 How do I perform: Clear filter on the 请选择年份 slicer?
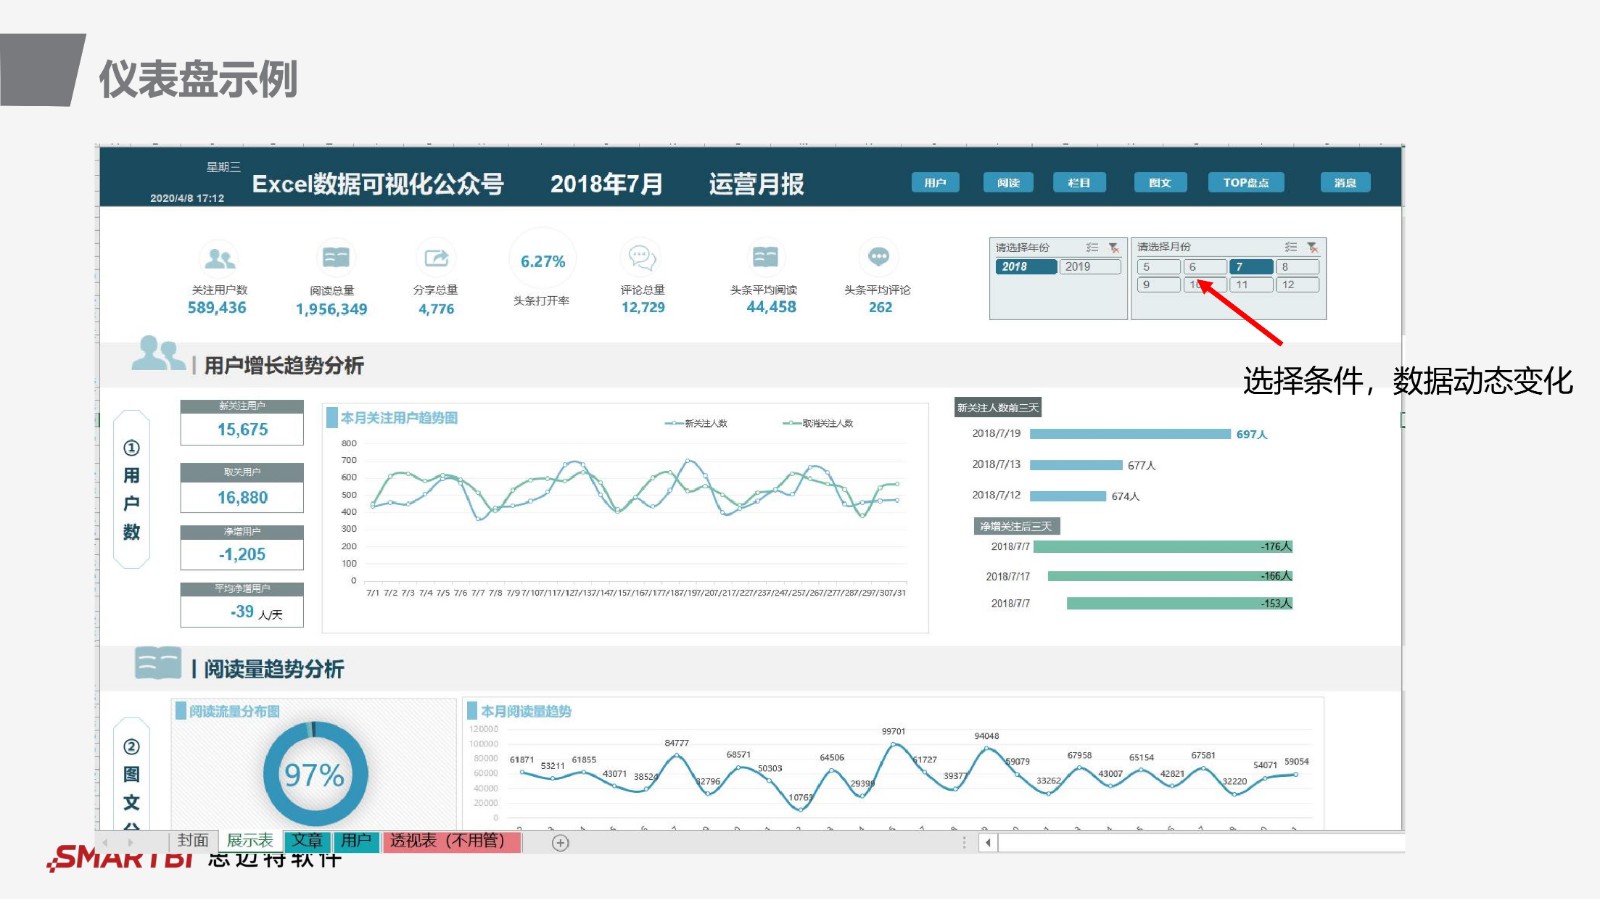pyautogui.click(x=1113, y=247)
